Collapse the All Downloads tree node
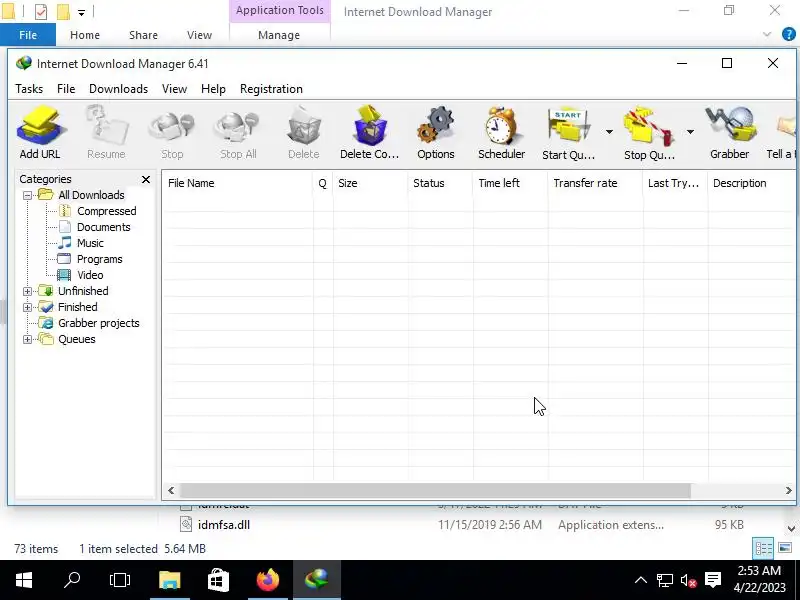The image size is (800, 600). (28, 195)
